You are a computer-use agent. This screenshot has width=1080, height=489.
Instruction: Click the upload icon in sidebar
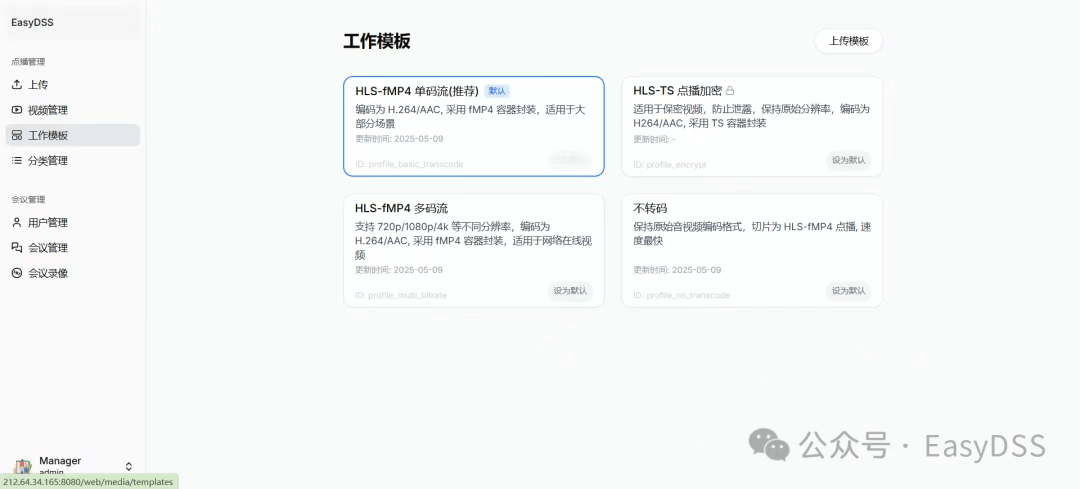click(x=16, y=85)
